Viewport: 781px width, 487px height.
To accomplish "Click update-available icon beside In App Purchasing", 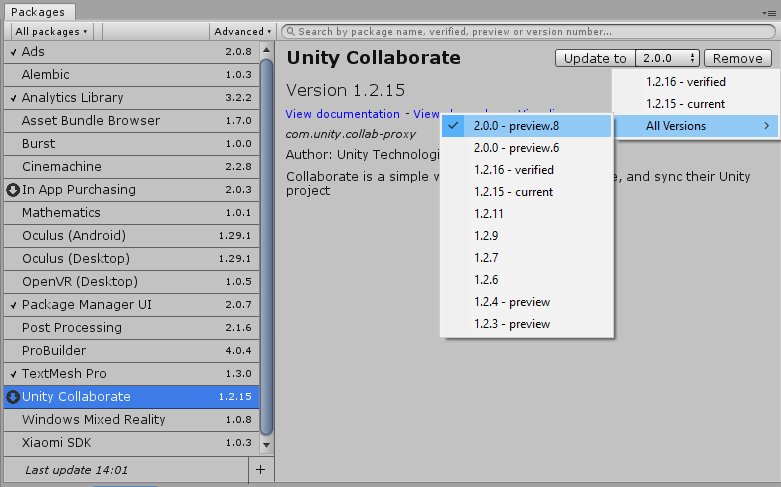I will coord(13,190).
